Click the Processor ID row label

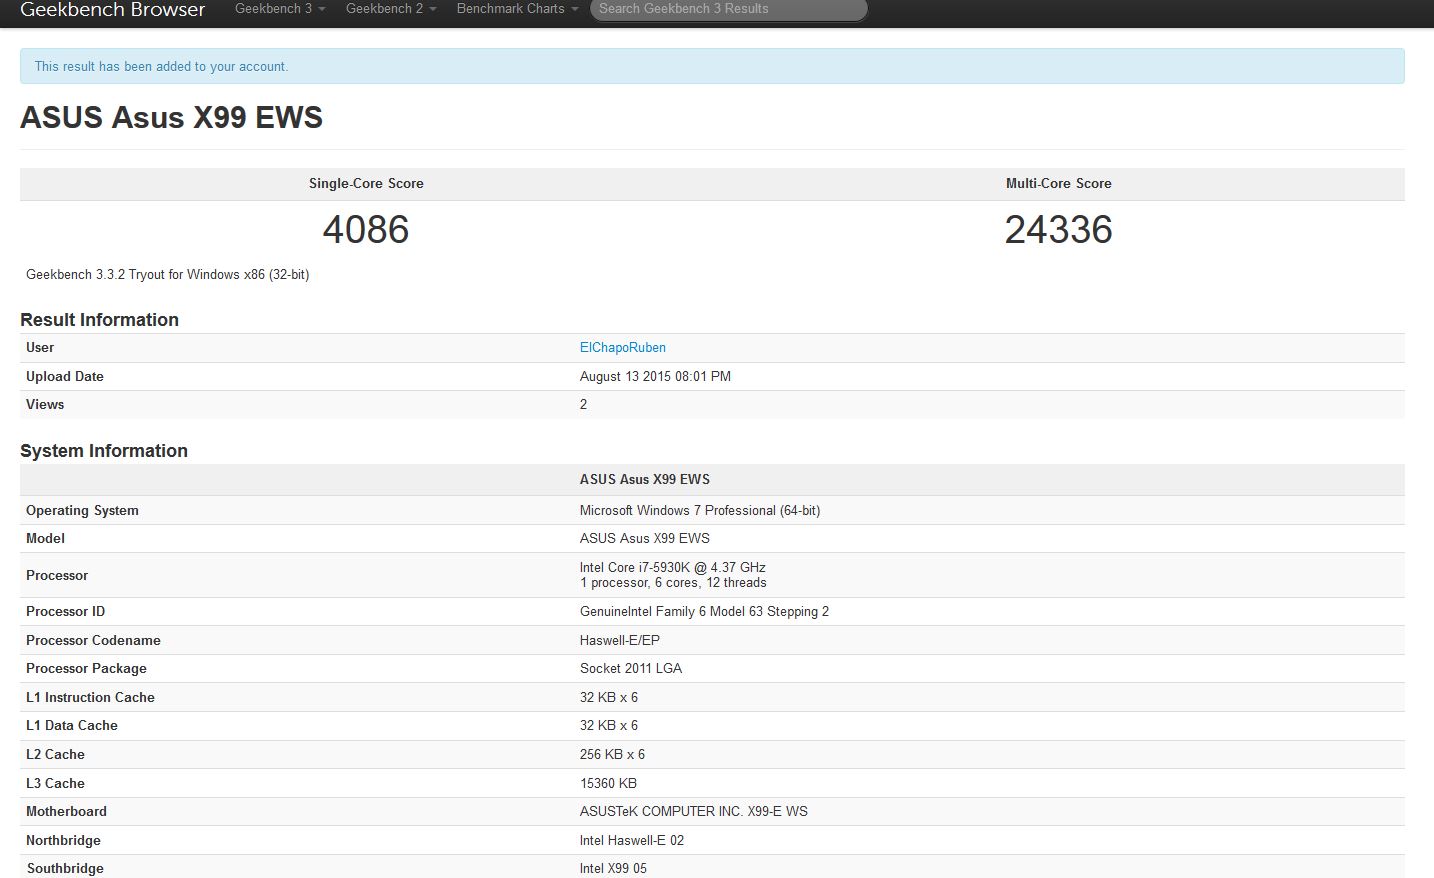click(x=65, y=611)
